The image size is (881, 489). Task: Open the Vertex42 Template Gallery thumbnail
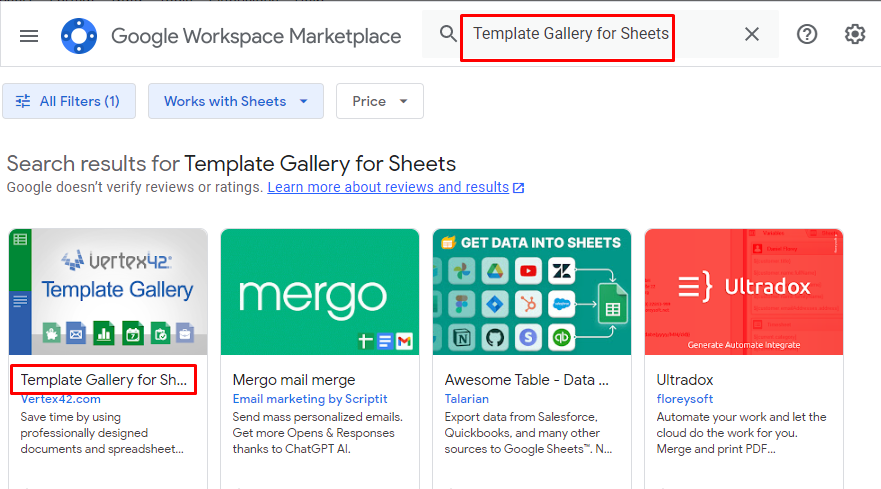click(x=108, y=292)
